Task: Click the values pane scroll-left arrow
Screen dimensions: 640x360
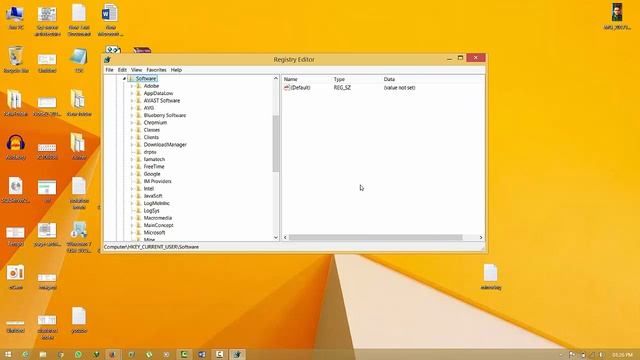Action: (x=285, y=238)
